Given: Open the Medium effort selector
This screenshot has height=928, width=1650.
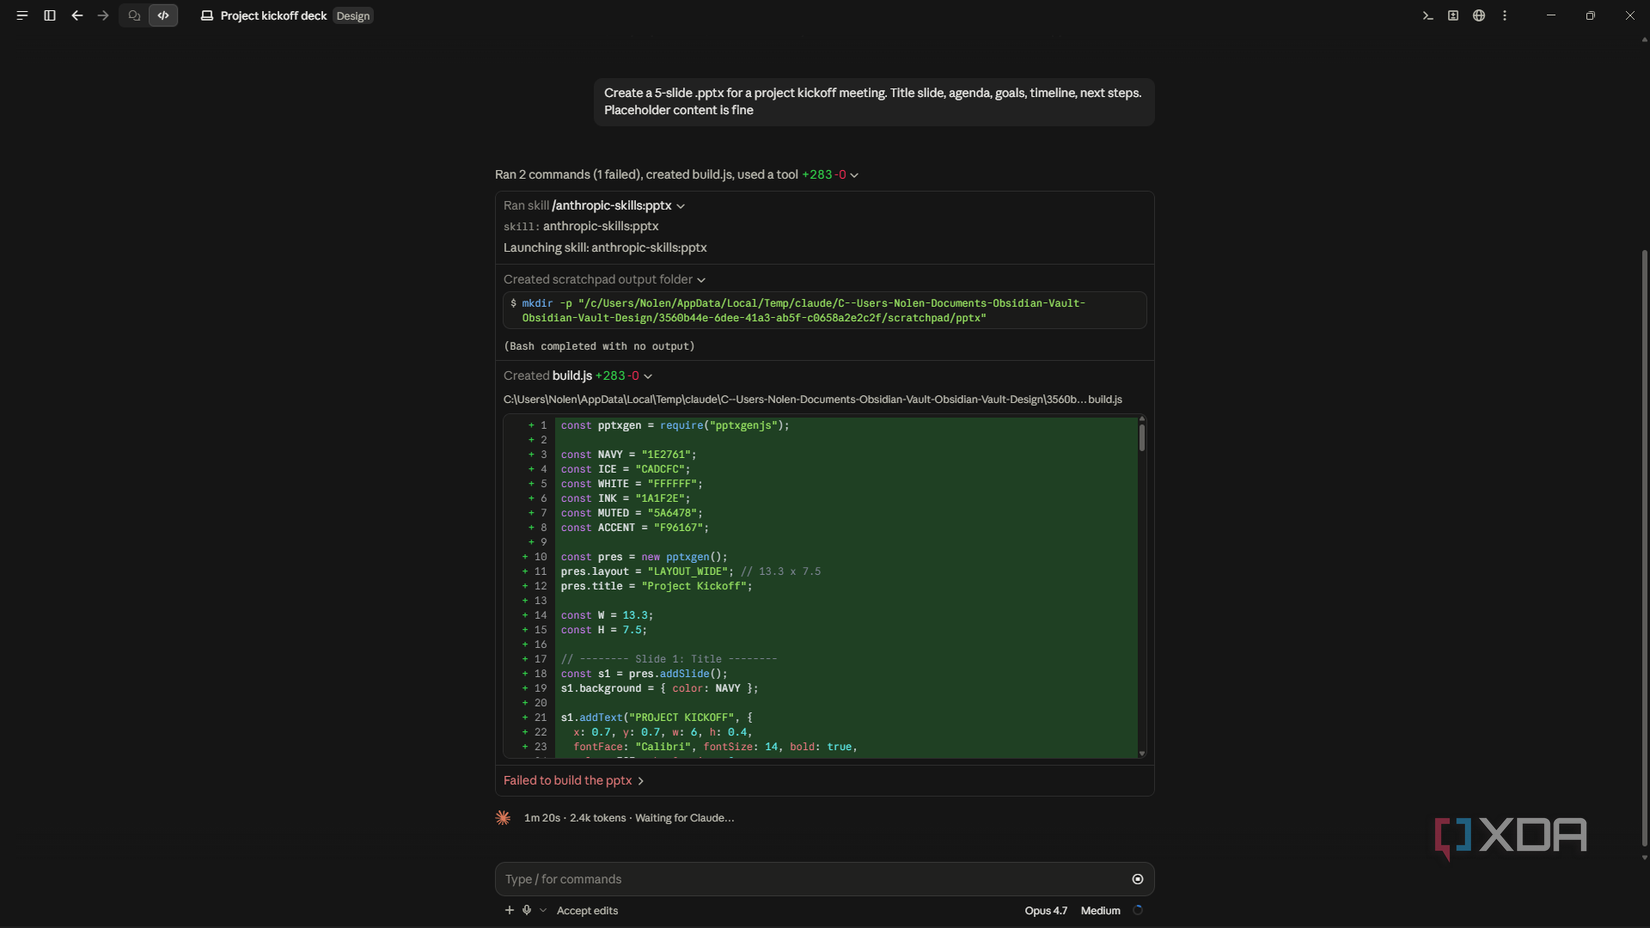Looking at the screenshot, I should (1100, 911).
